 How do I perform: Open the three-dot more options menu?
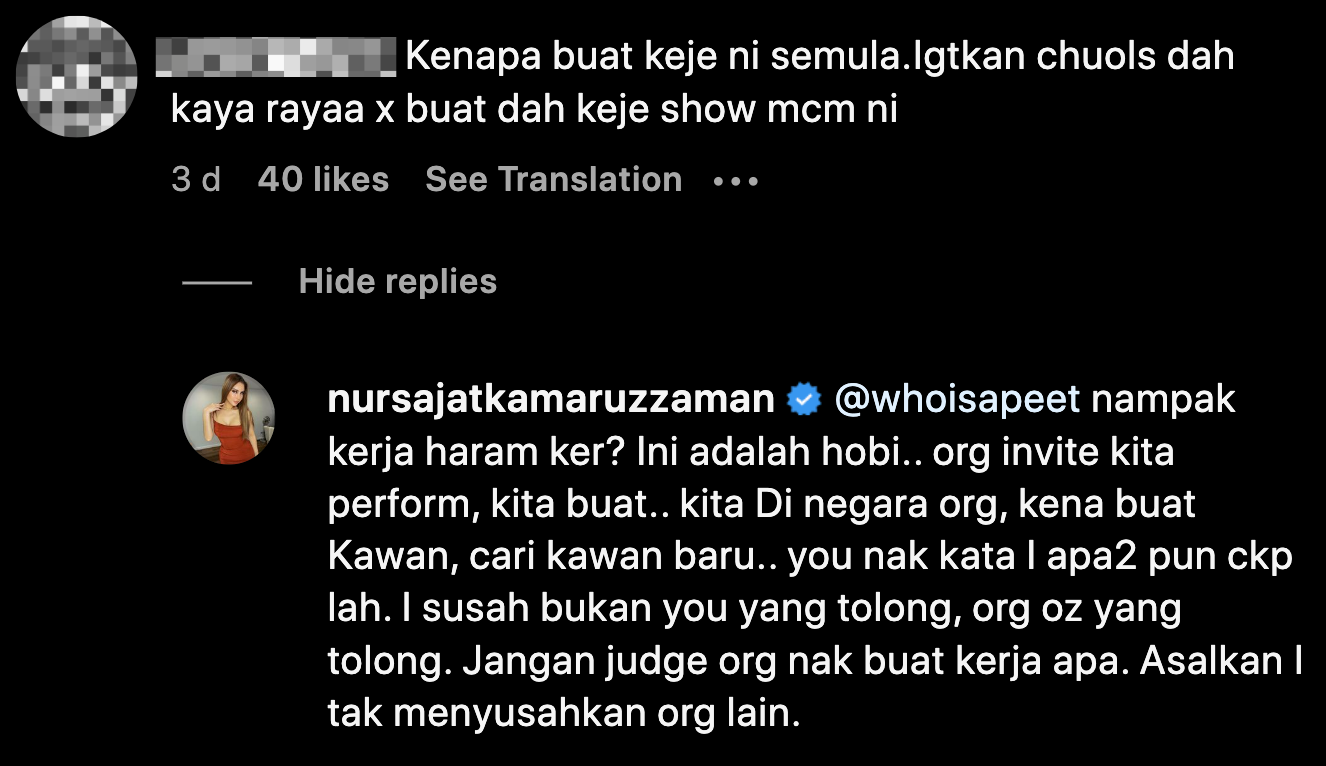coord(736,181)
